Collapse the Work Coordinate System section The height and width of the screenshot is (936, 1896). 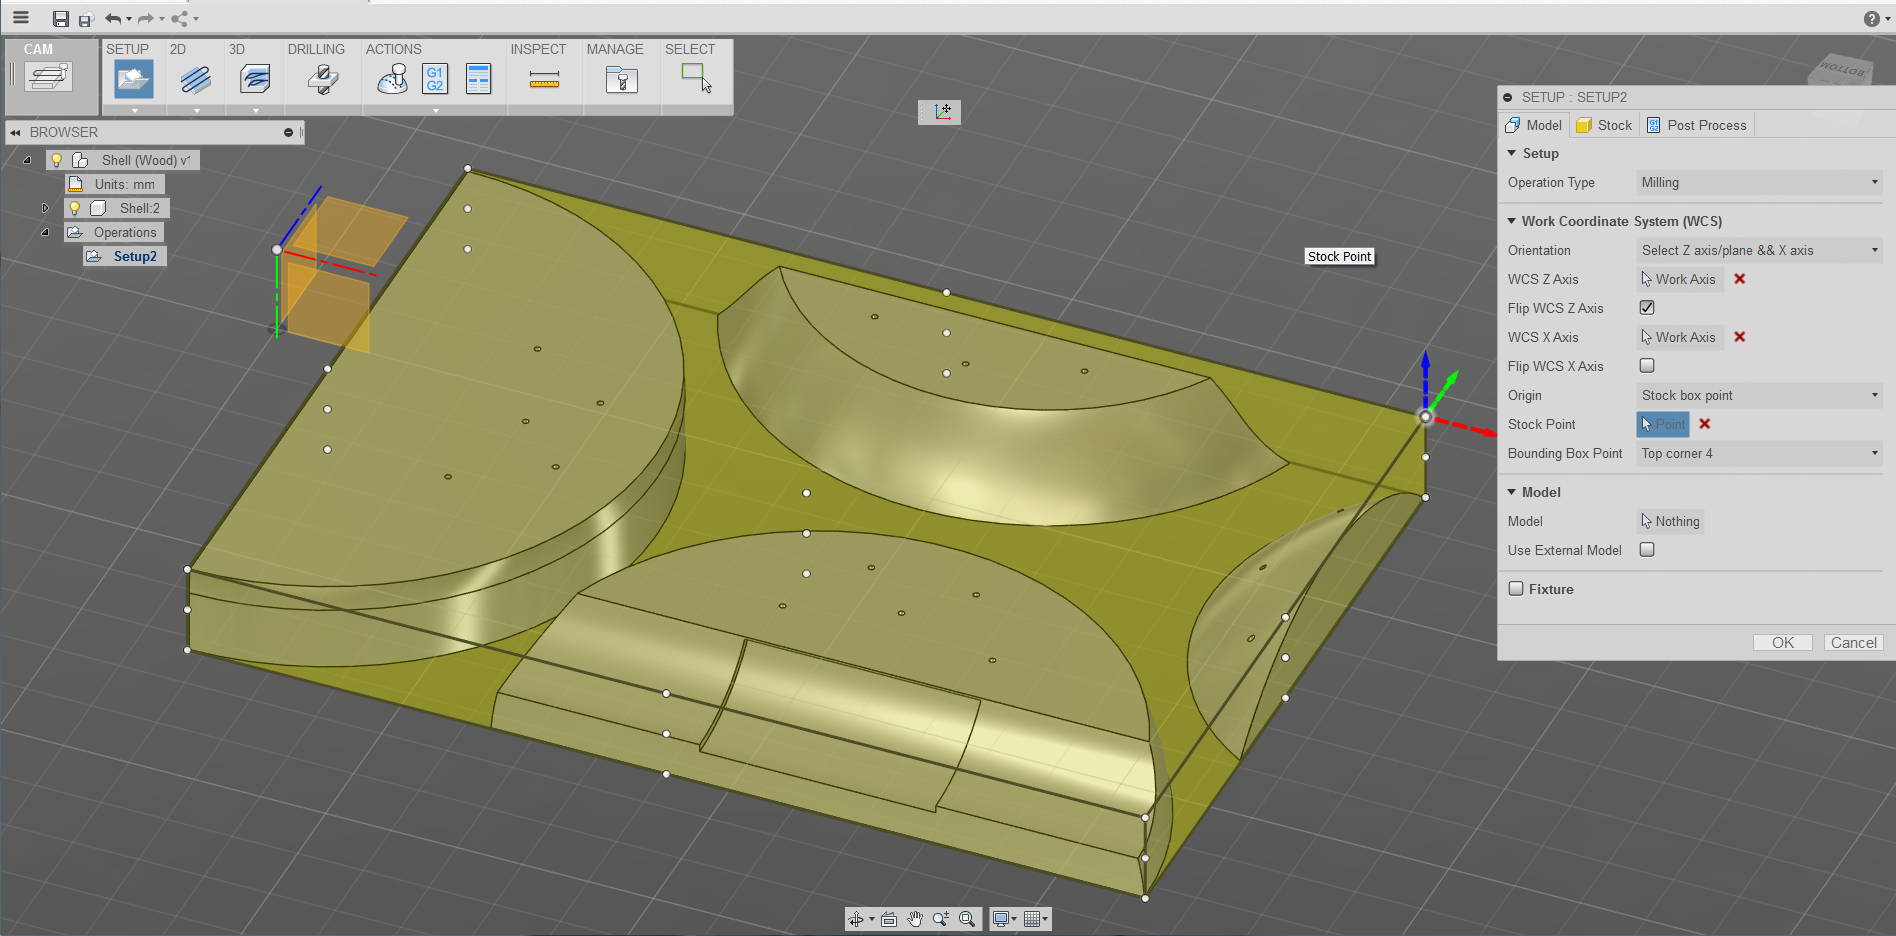point(1512,221)
